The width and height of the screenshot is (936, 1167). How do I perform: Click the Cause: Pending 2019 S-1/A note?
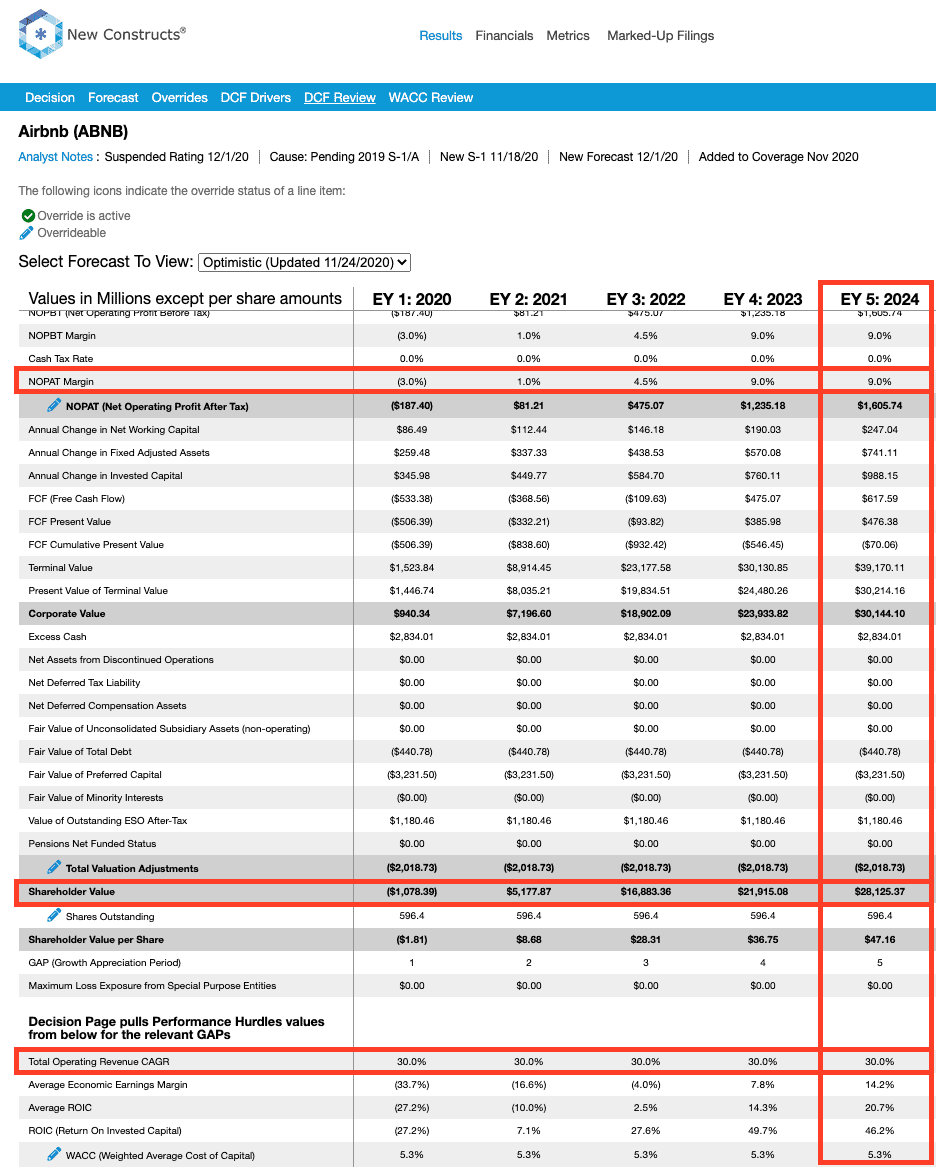click(344, 157)
